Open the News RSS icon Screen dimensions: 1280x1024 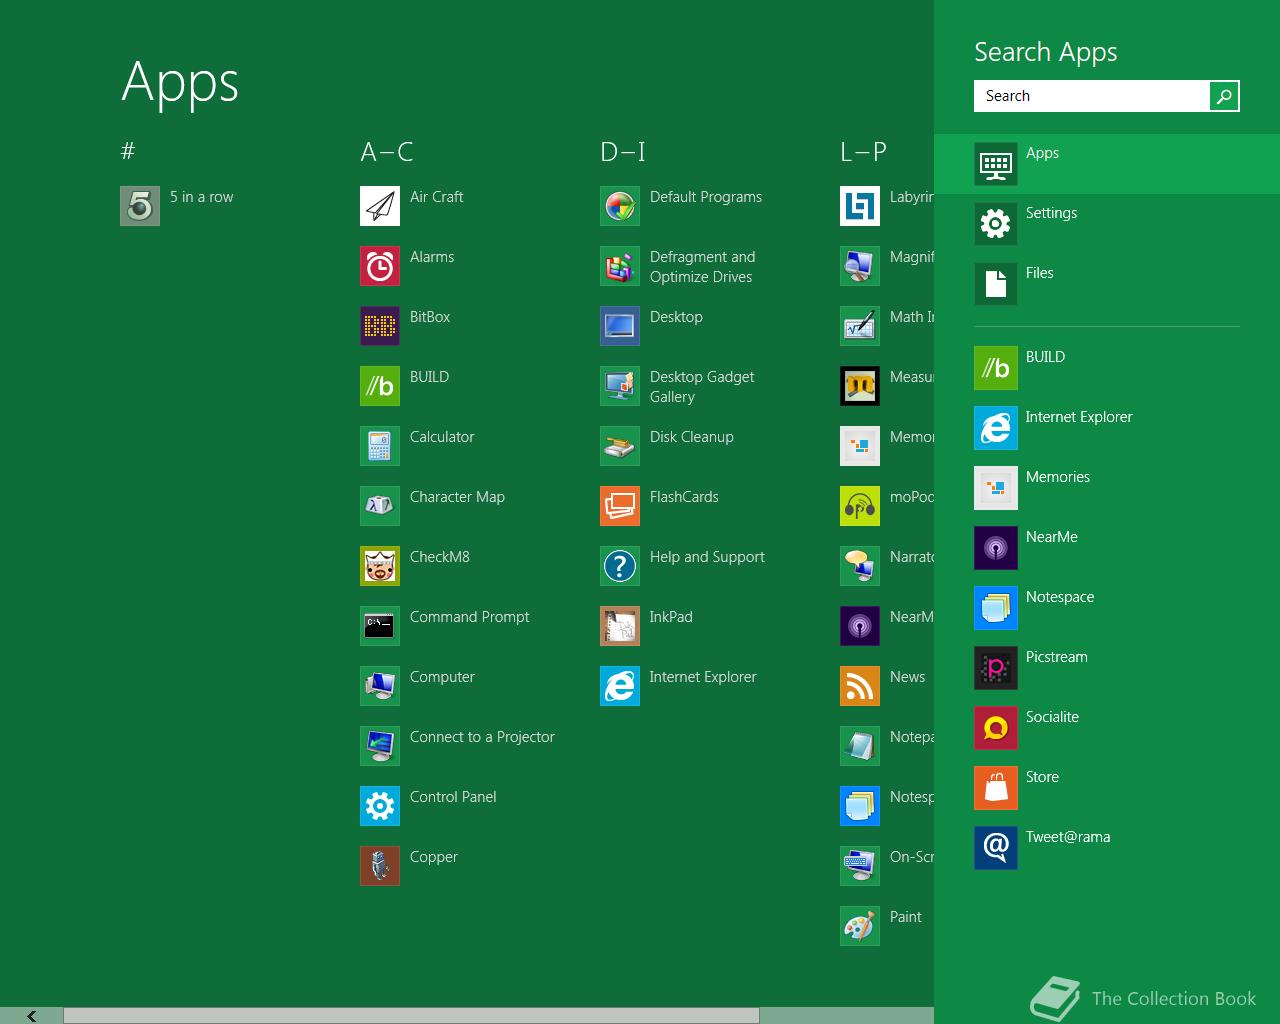[860, 686]
